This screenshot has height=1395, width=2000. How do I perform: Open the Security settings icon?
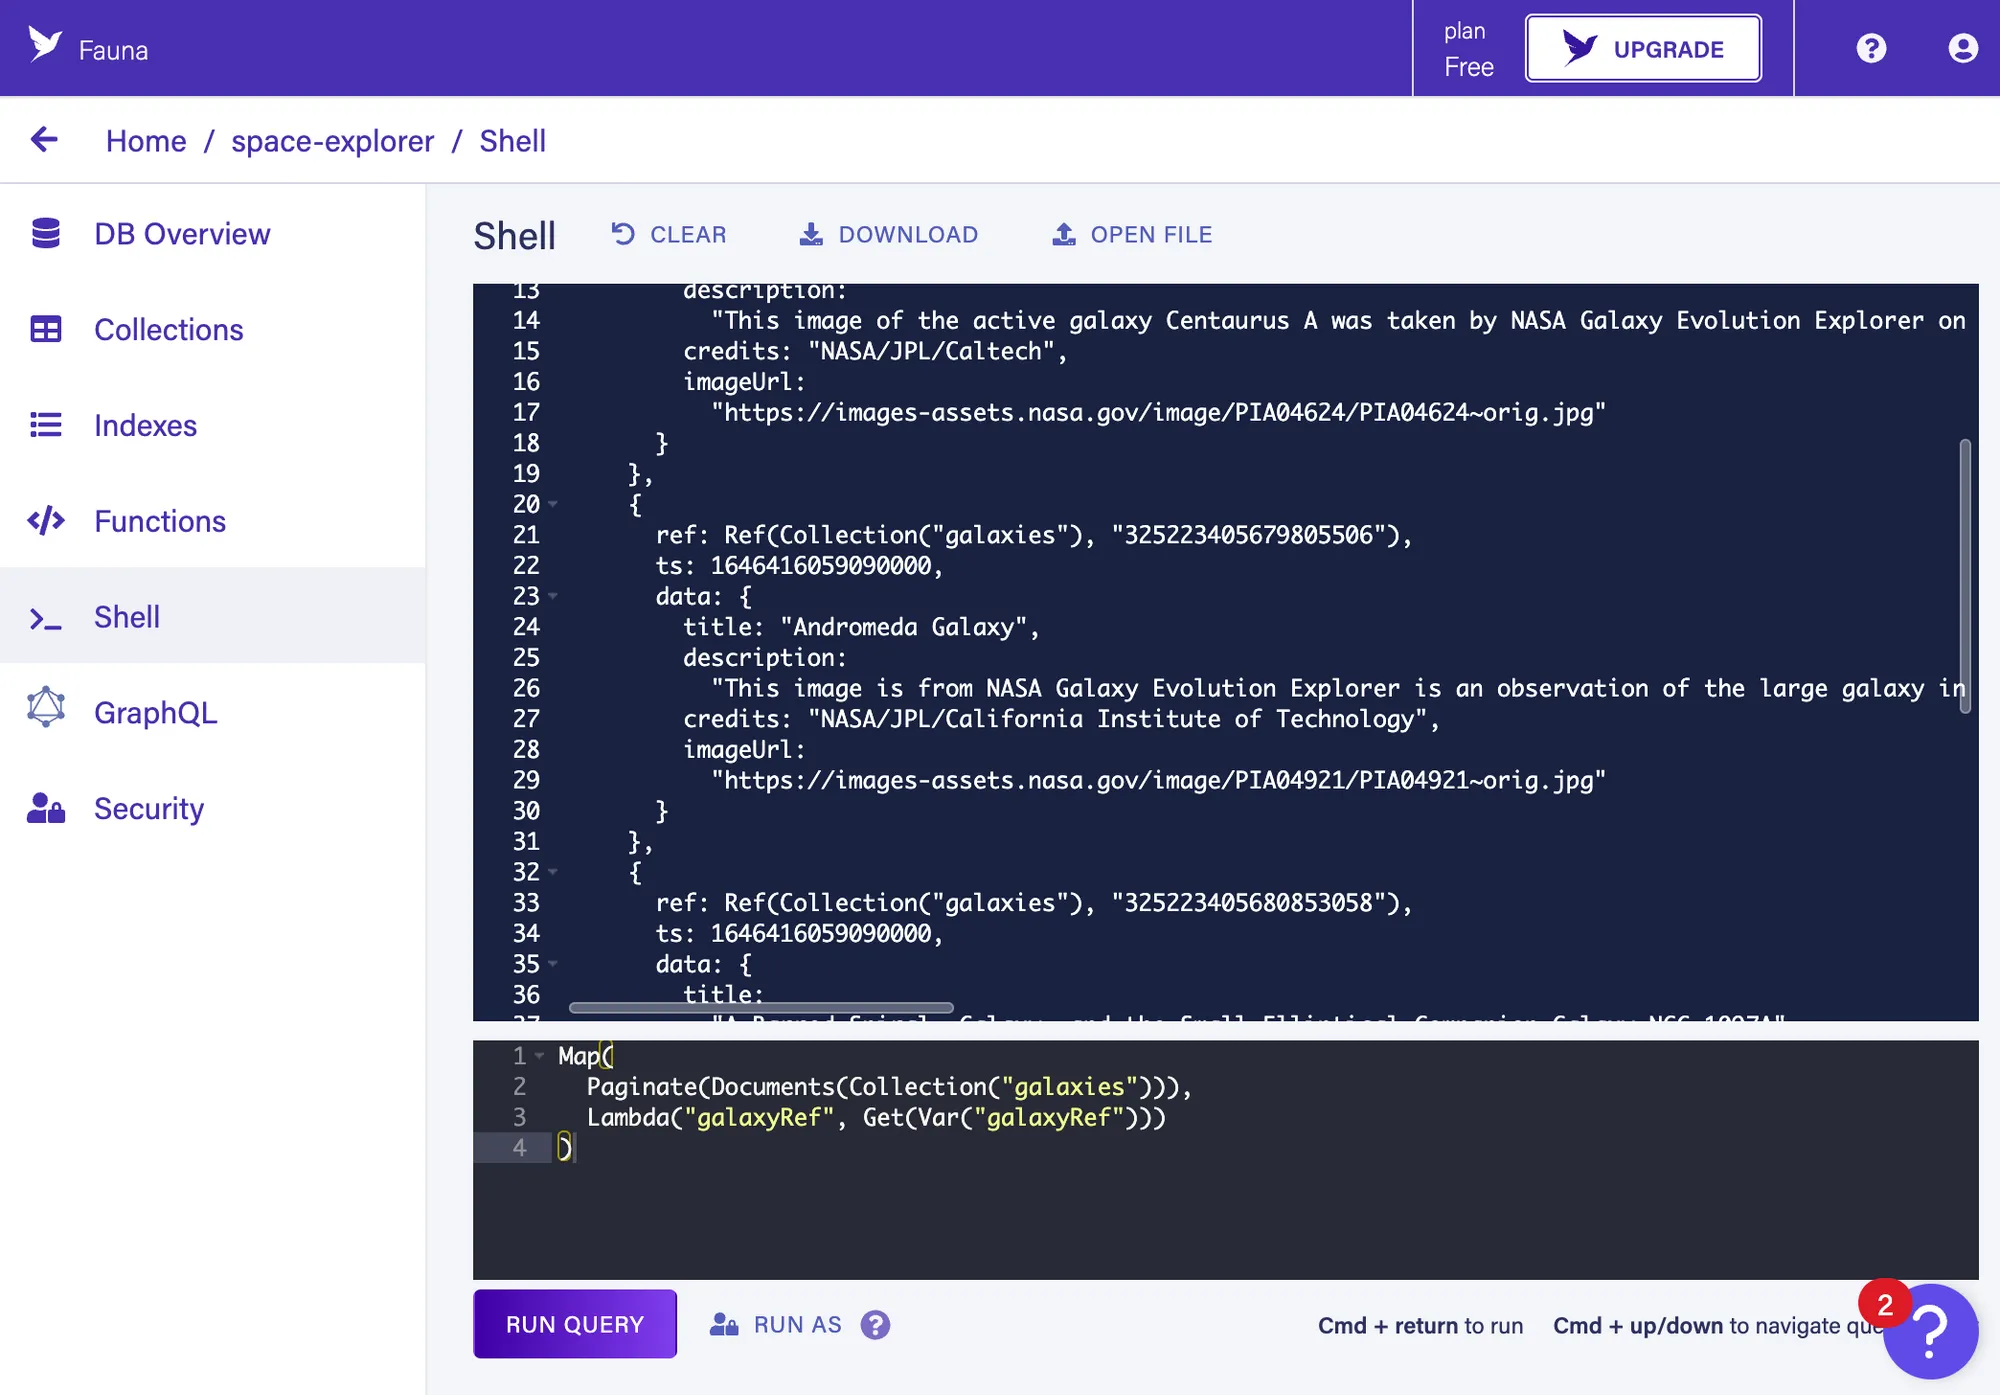coord(45,807)
